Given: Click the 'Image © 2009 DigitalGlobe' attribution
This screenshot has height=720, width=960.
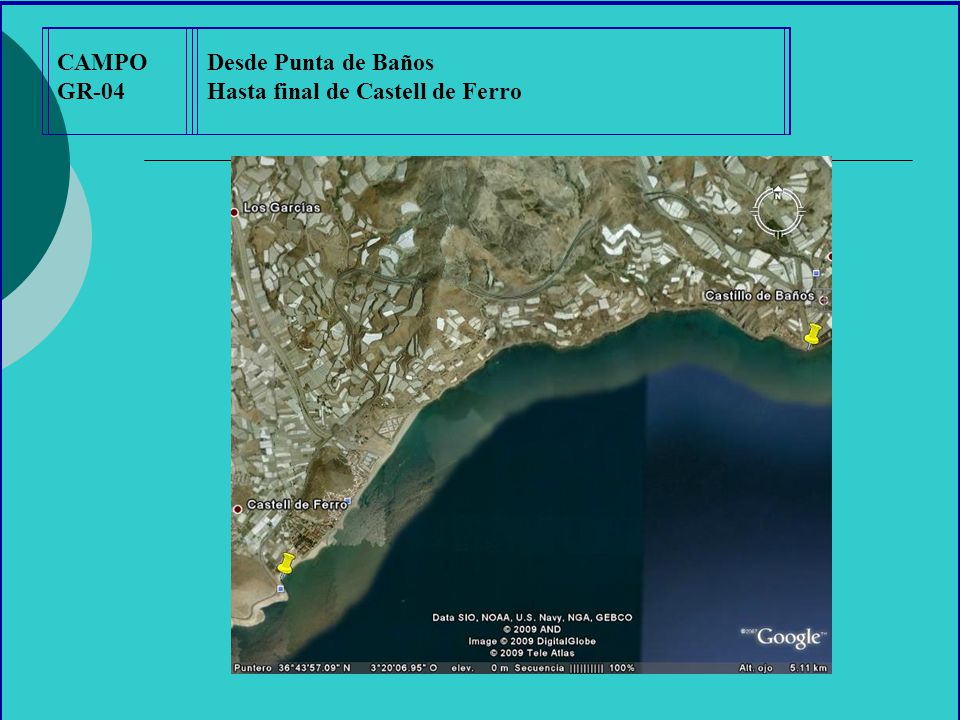Looking at the screenshot, I should pos(532,641).
